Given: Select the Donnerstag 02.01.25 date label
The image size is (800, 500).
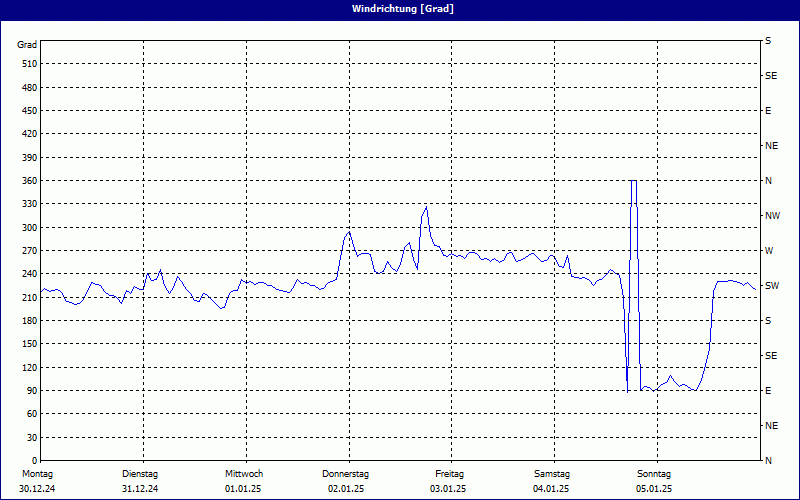Looking at the screenshot, I should pos(346,481).
